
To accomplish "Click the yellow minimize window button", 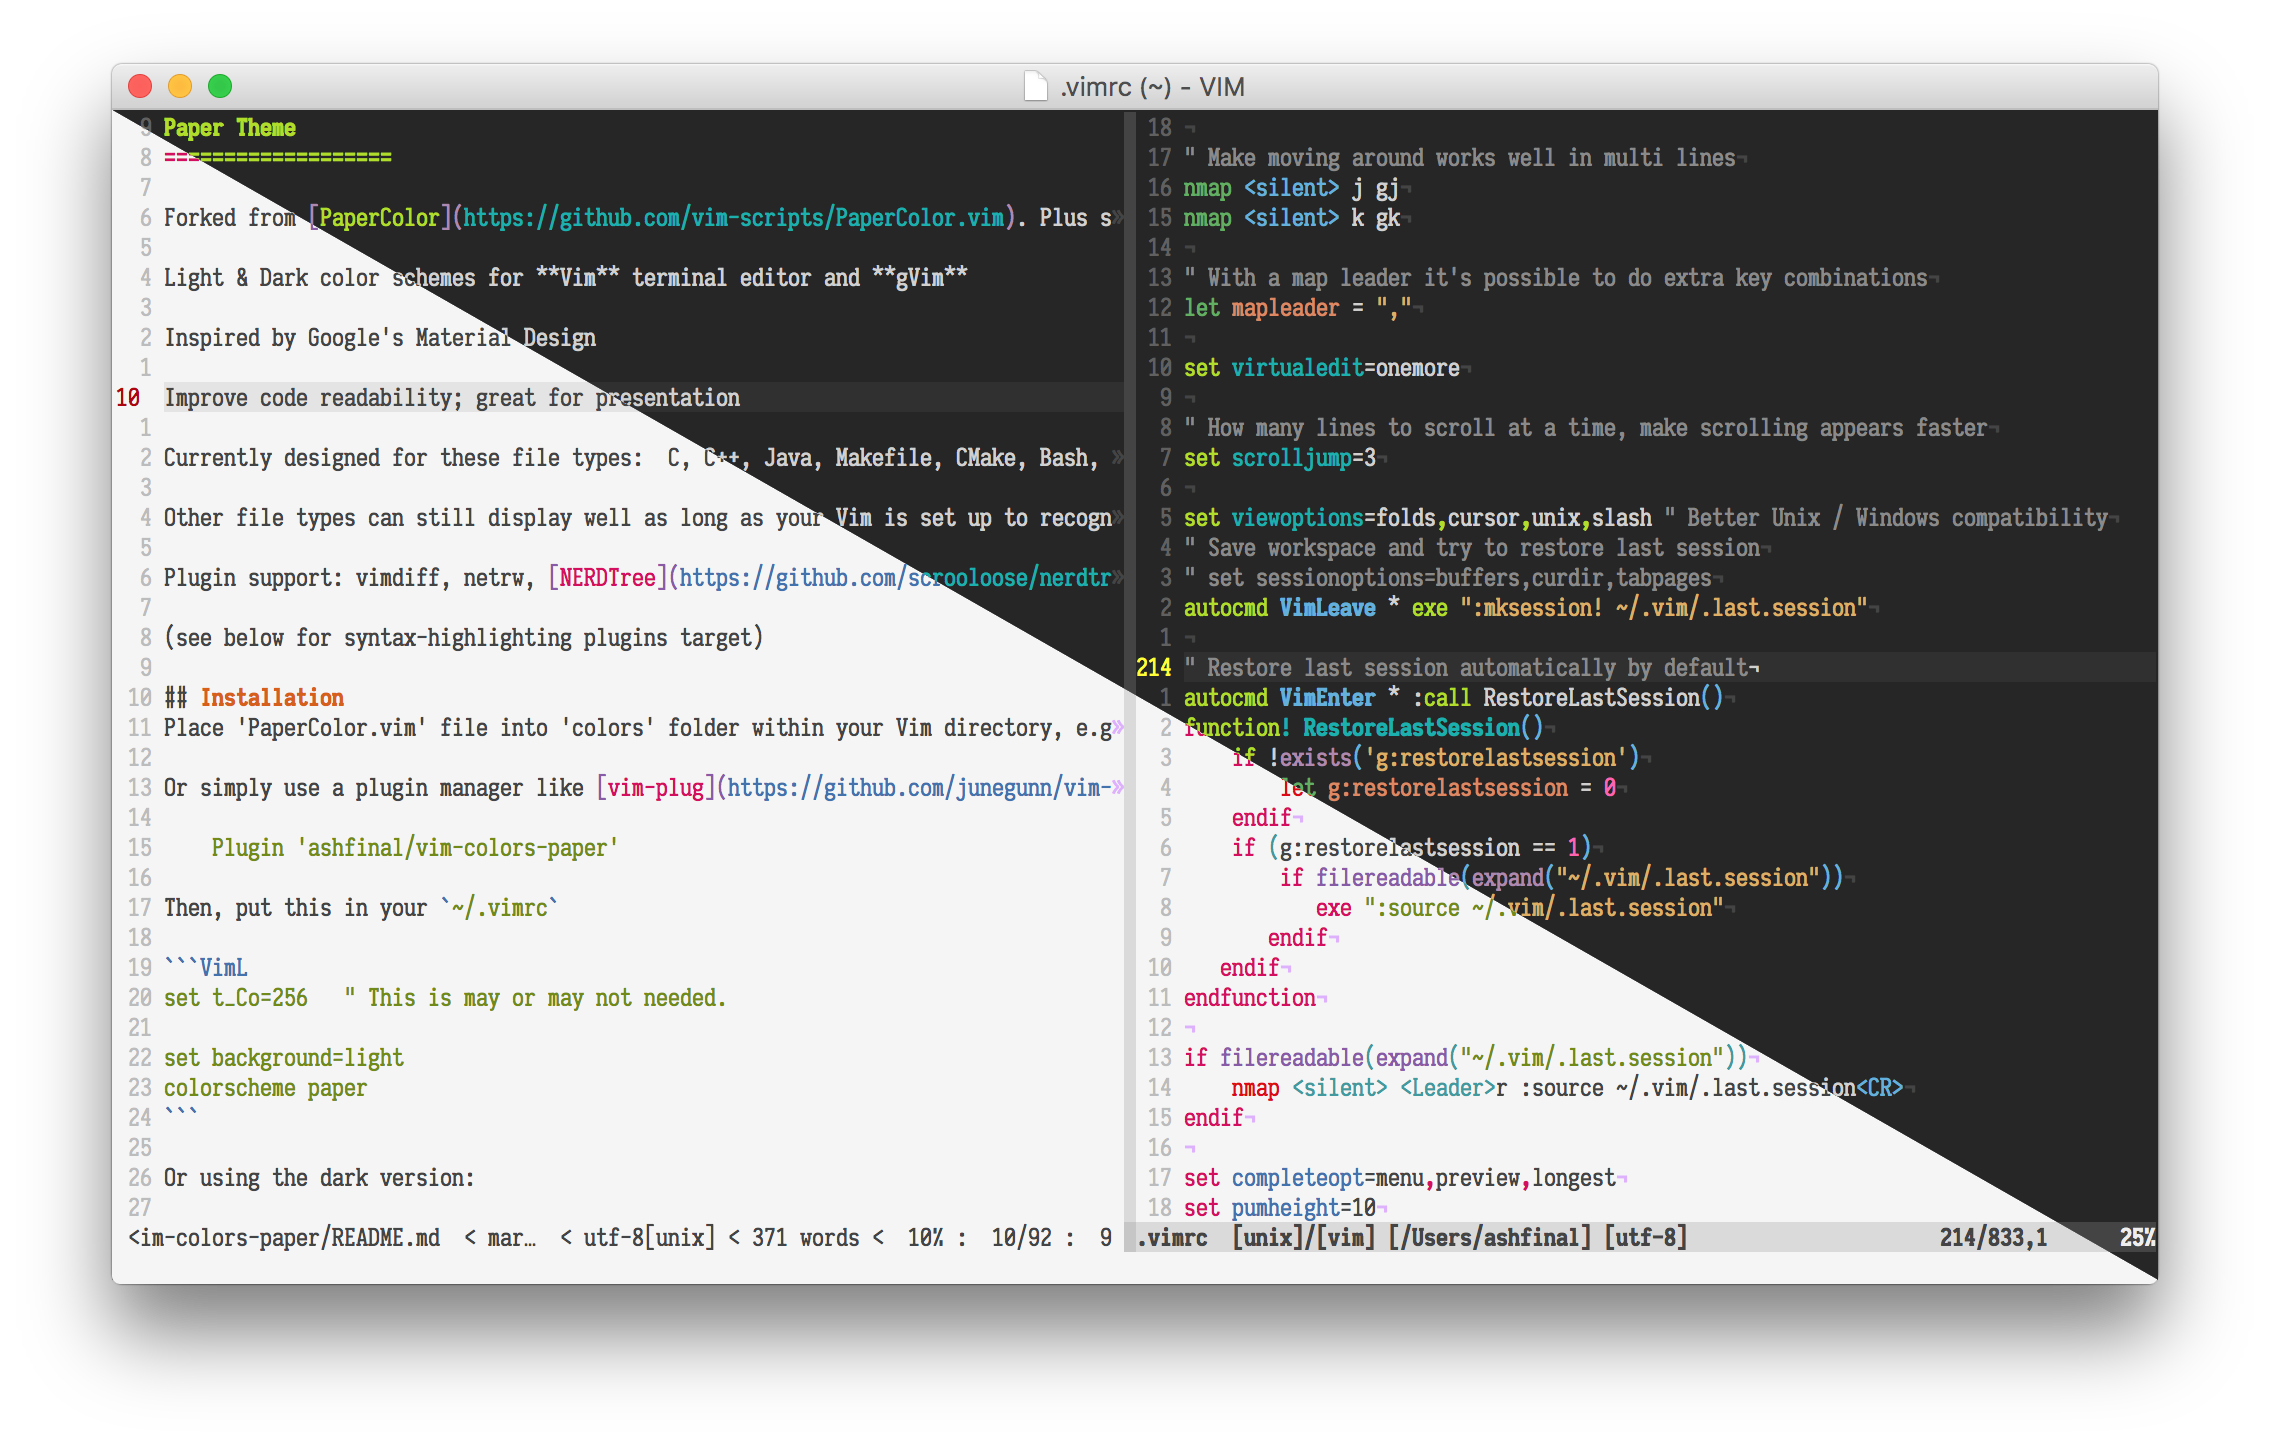I will 180,87.
